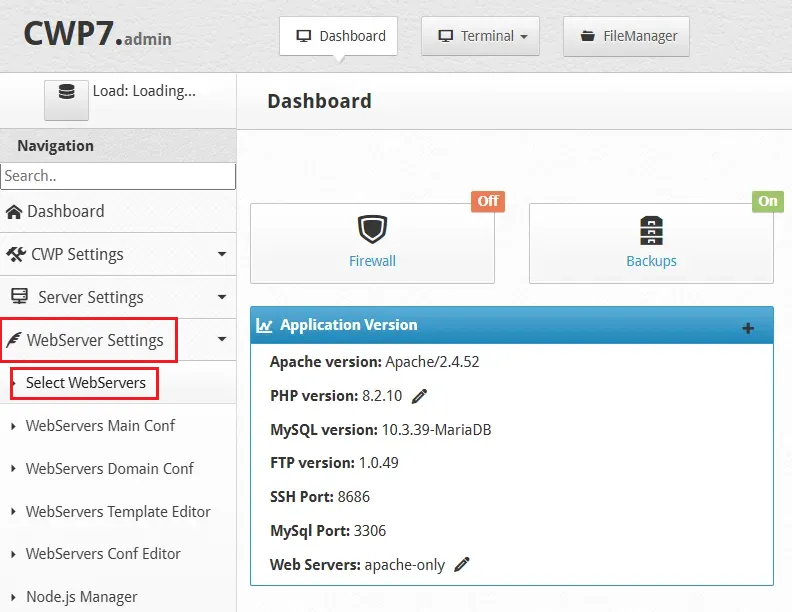Click the monitor icon in Terminal button
Image resolution: width=792 pixels, height=612 pixels.
pyautogui.click(x=446, y=36)
